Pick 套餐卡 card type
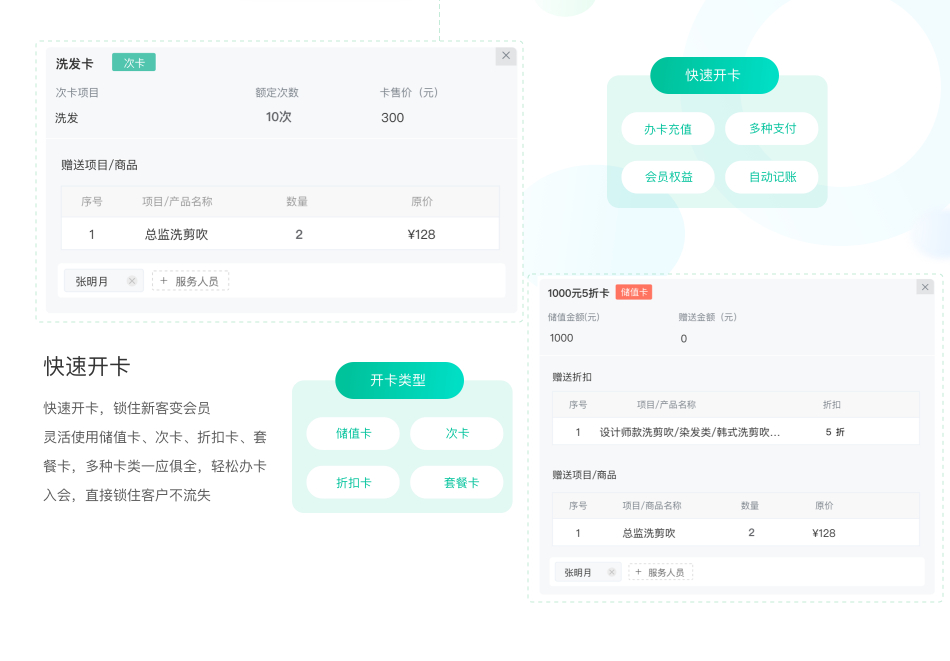The image size is (950, 661). (x=457, y=482)
